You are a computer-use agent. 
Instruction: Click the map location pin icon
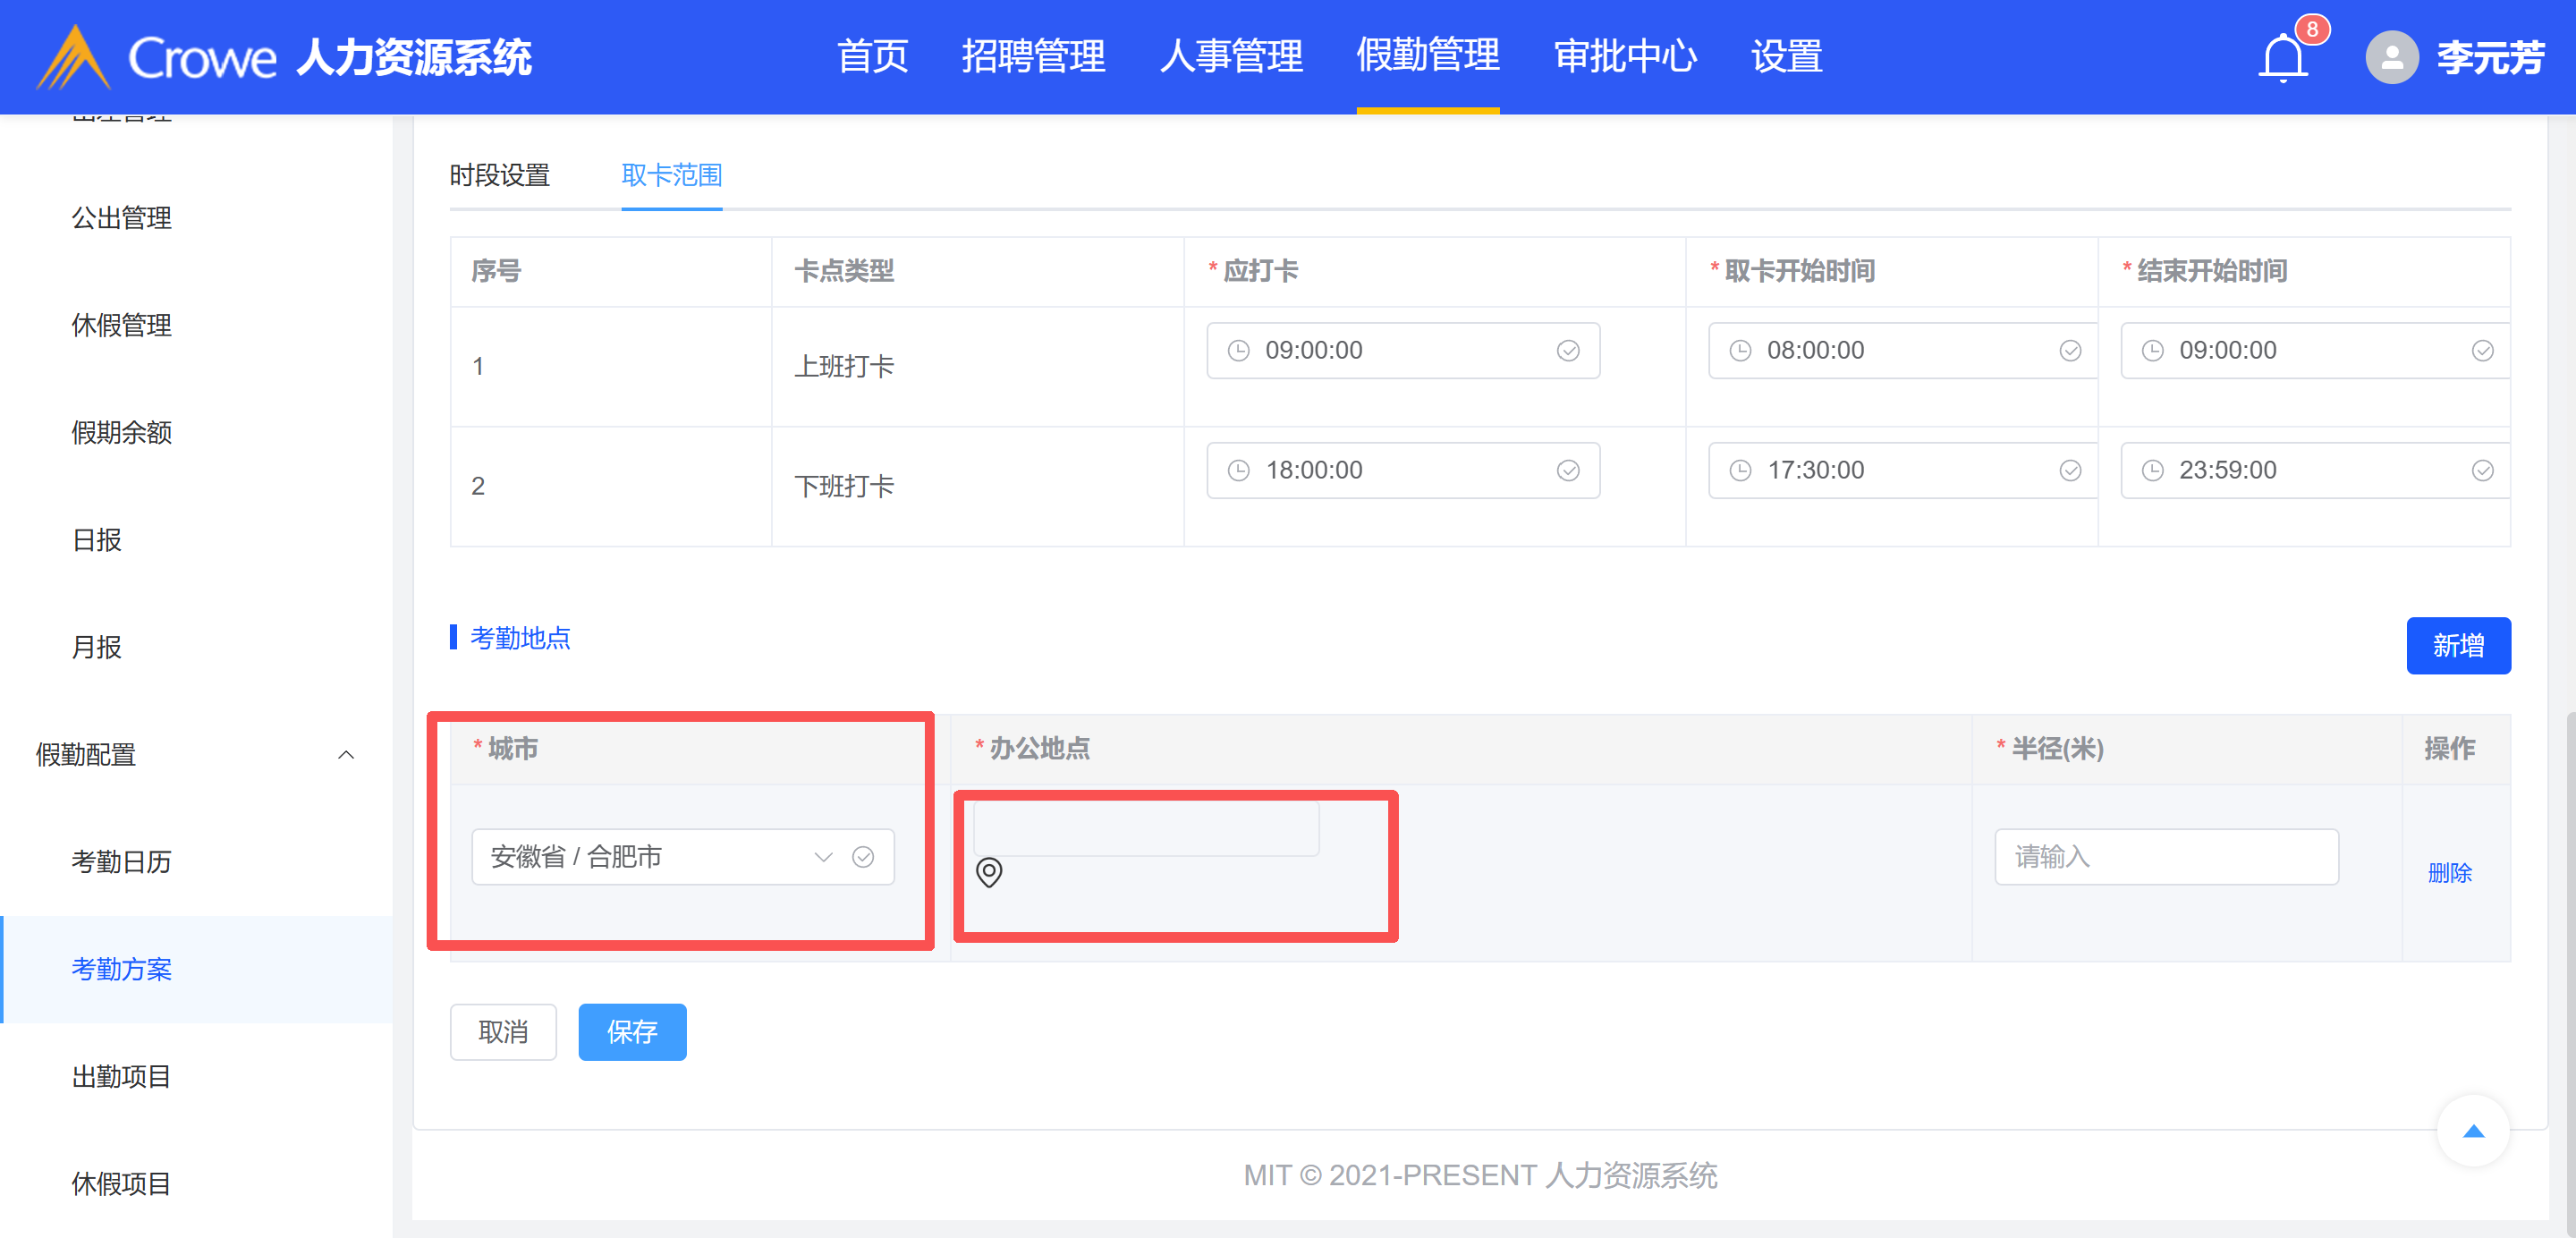pos(988,872)
